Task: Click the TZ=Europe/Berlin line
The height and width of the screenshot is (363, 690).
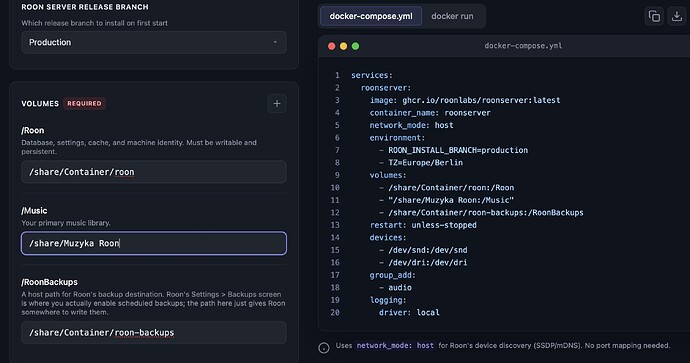Action: pos(421,163)
